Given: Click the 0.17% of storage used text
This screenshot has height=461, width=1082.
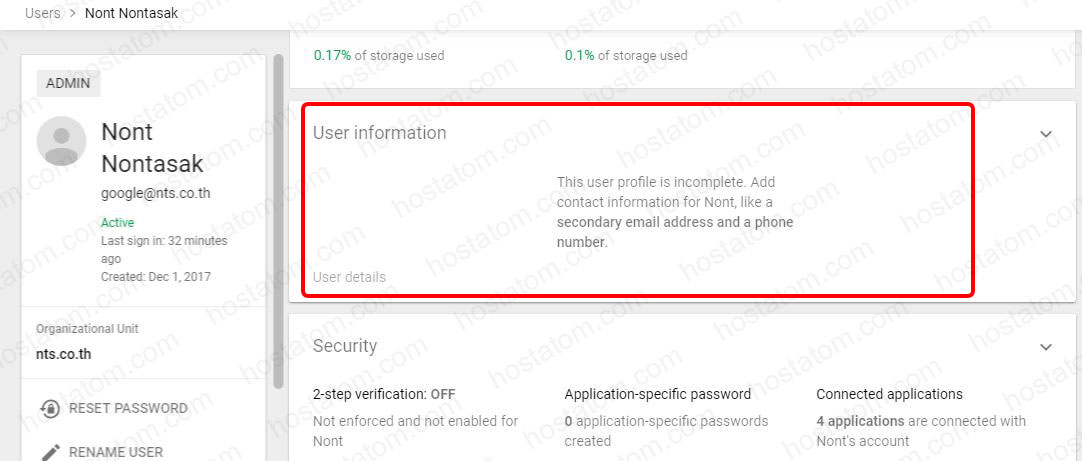Looking at the screenshot, I should point(378,55).
